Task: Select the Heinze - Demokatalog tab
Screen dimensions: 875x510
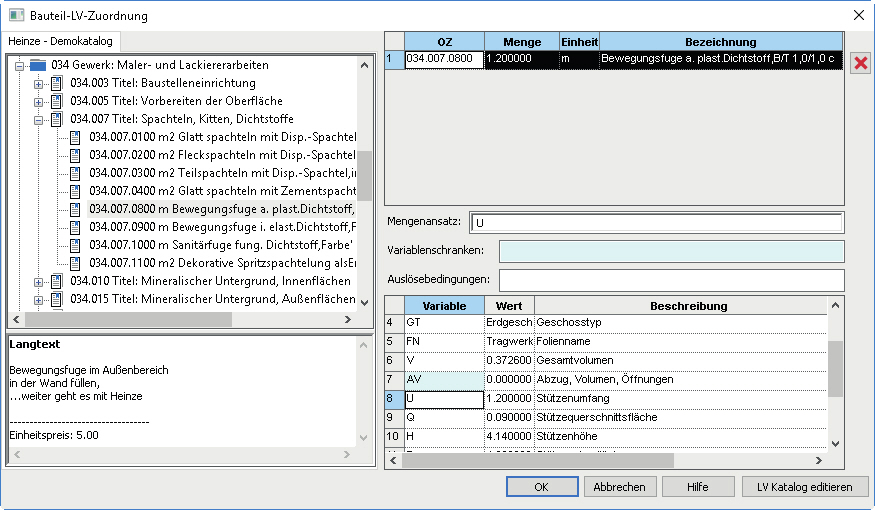Action: tap(60, 41)
